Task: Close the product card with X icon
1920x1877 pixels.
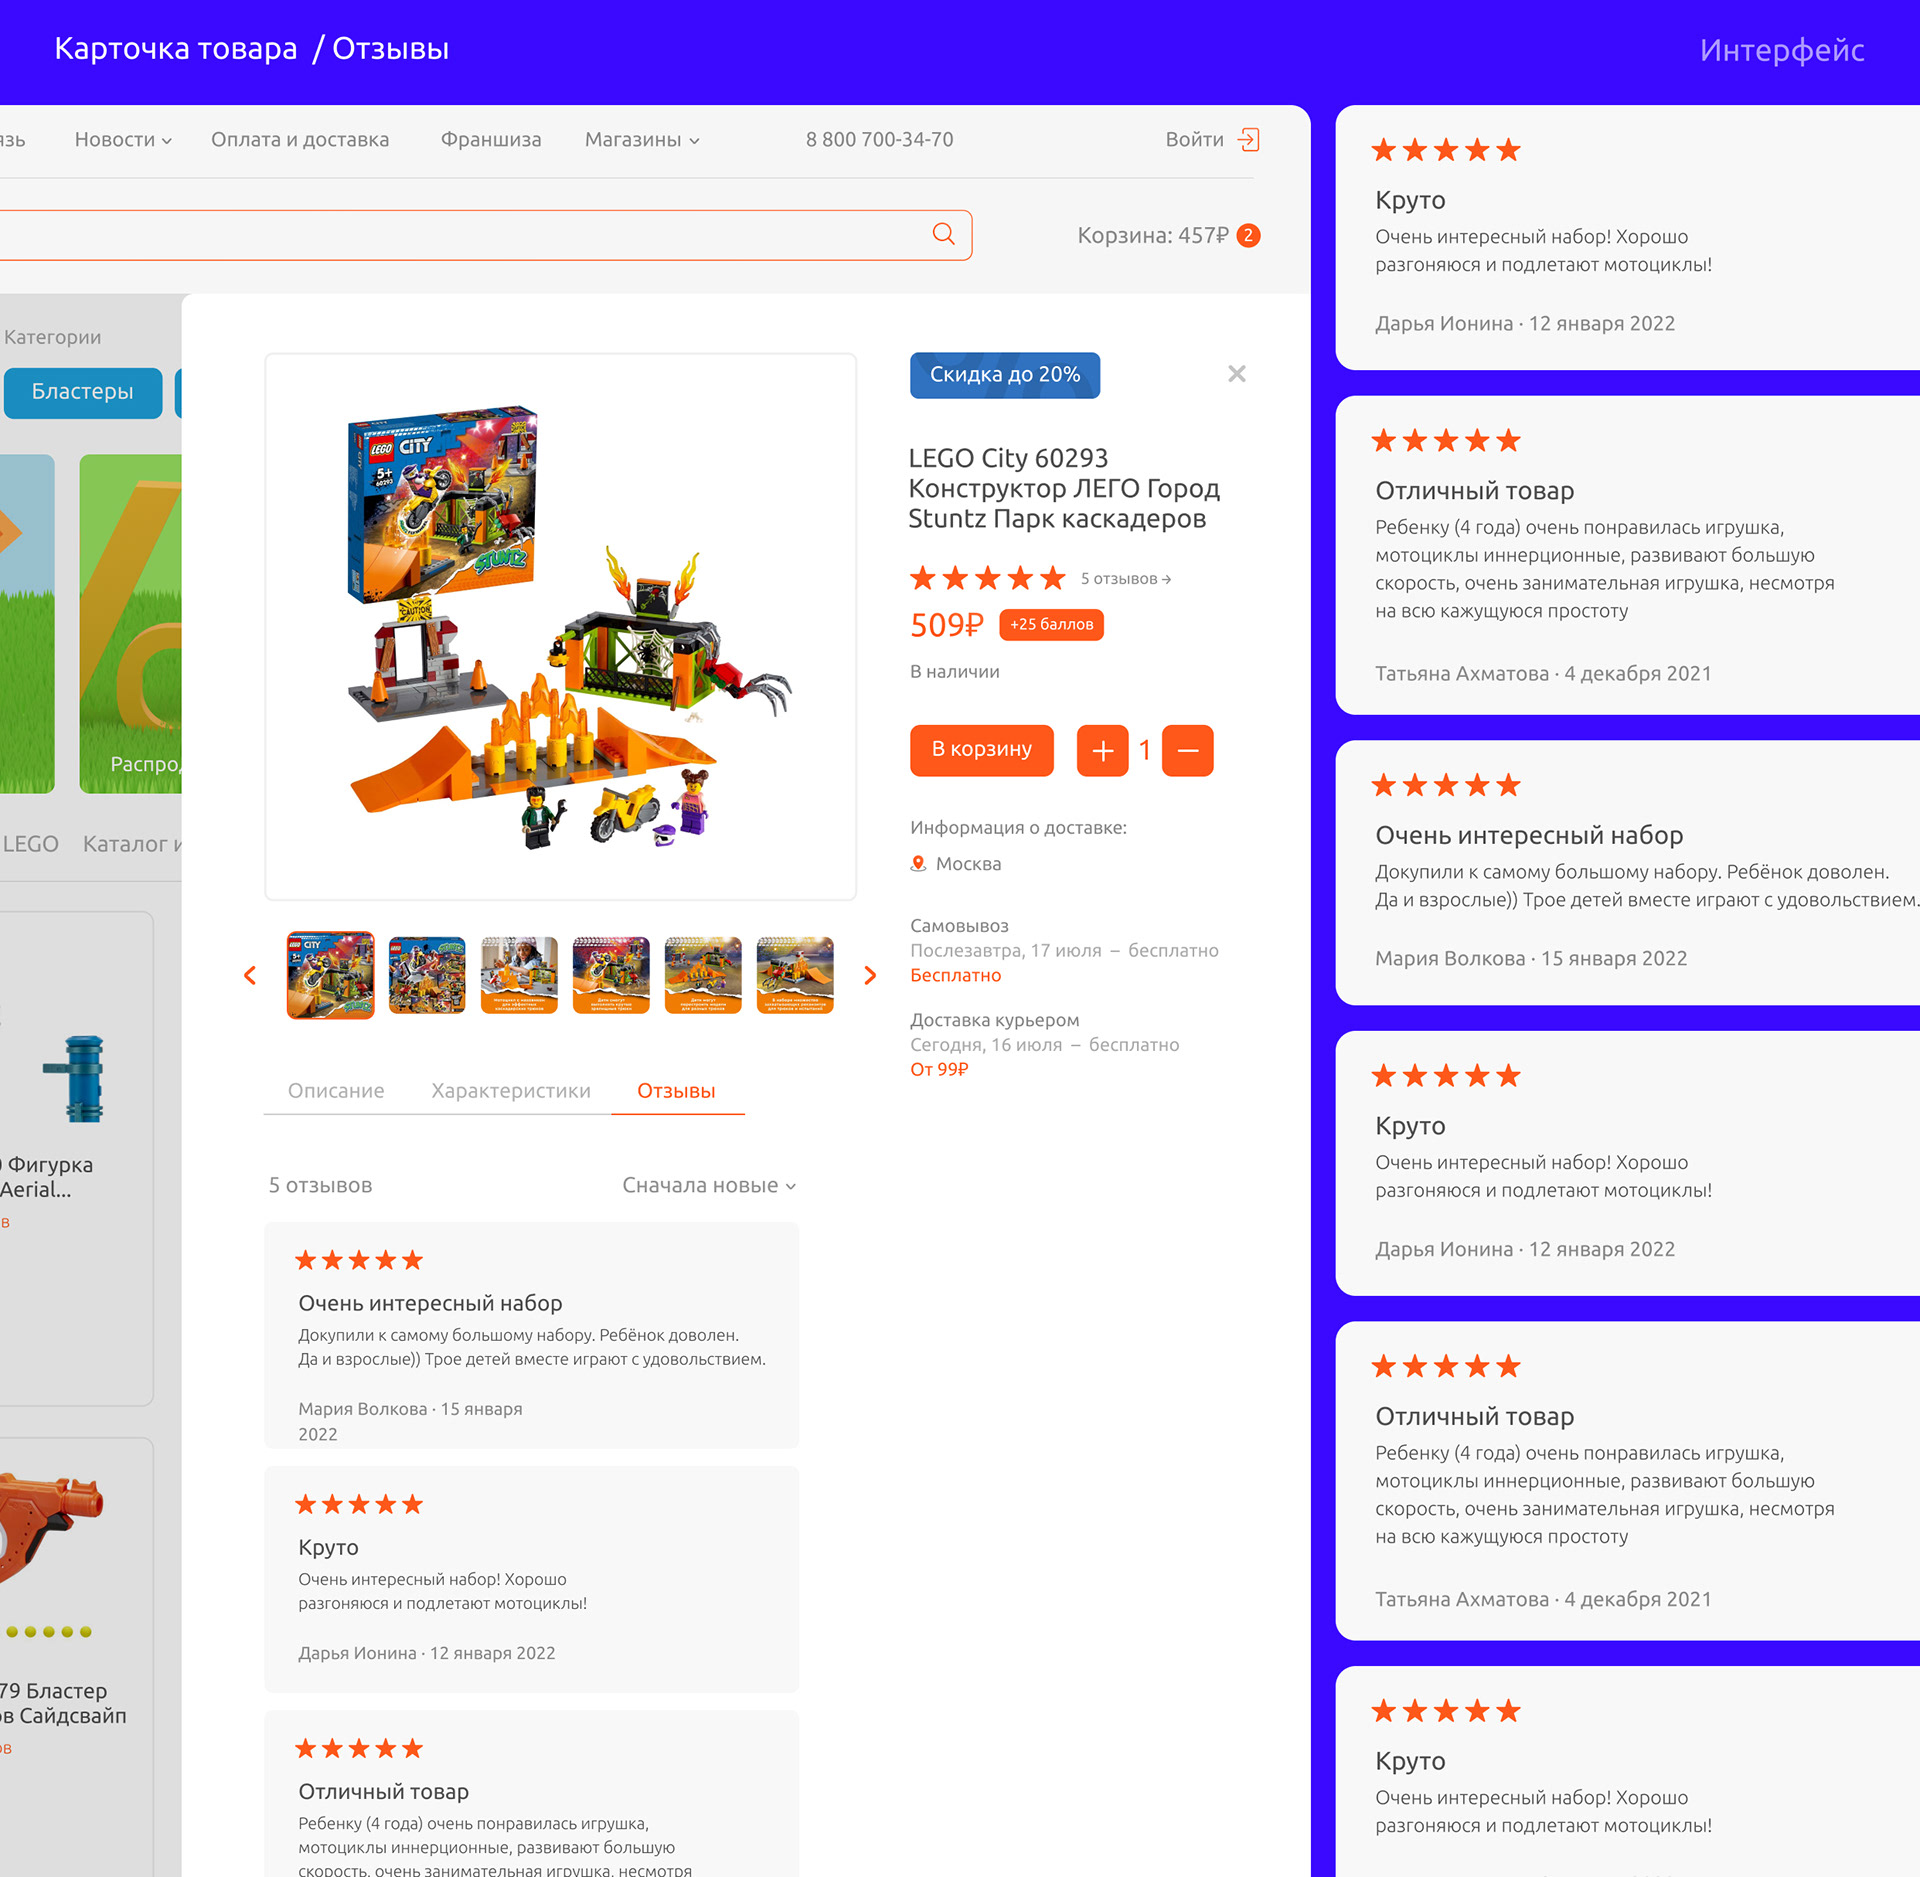Action: tap(1237, 374)
